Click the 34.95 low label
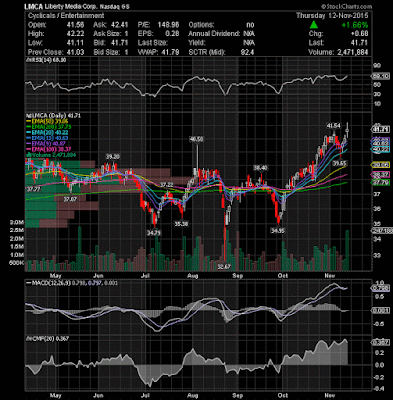This screenshot has height=400, width=393. click(278, 230)
